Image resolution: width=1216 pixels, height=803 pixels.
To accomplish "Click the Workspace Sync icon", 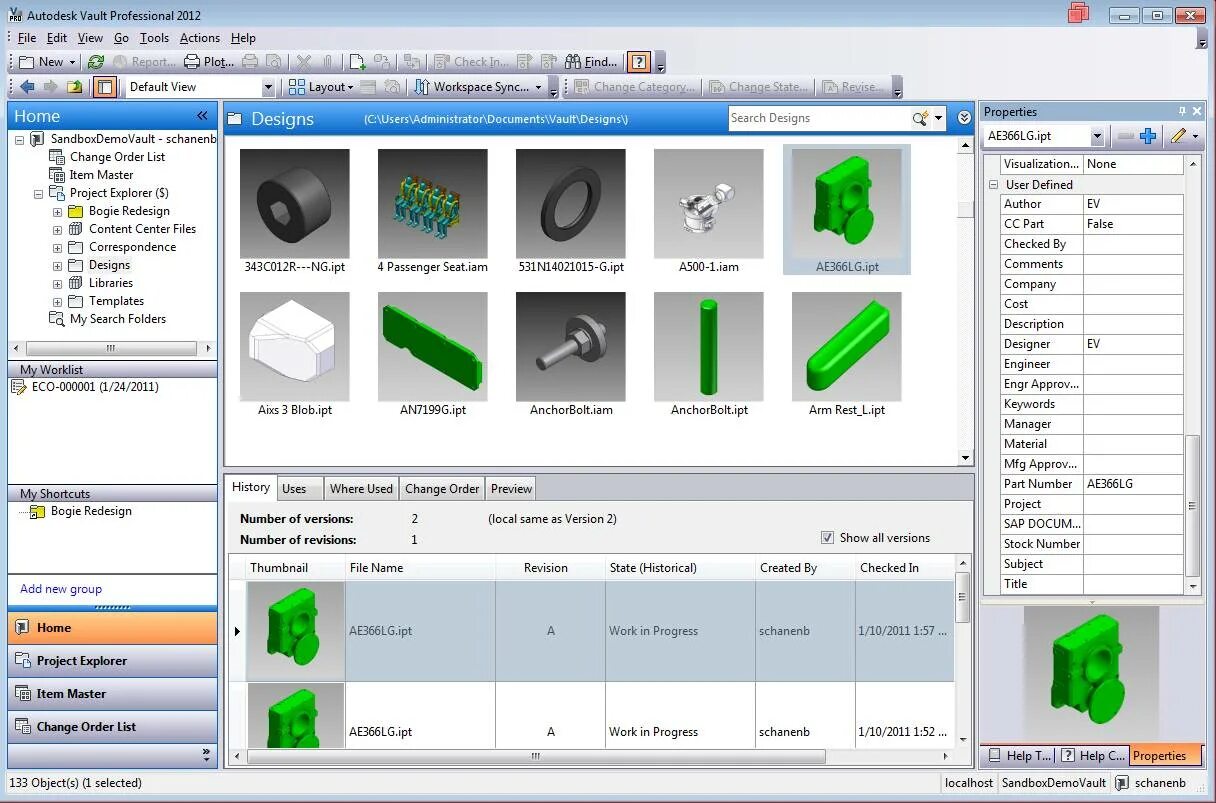I will 422,87.
